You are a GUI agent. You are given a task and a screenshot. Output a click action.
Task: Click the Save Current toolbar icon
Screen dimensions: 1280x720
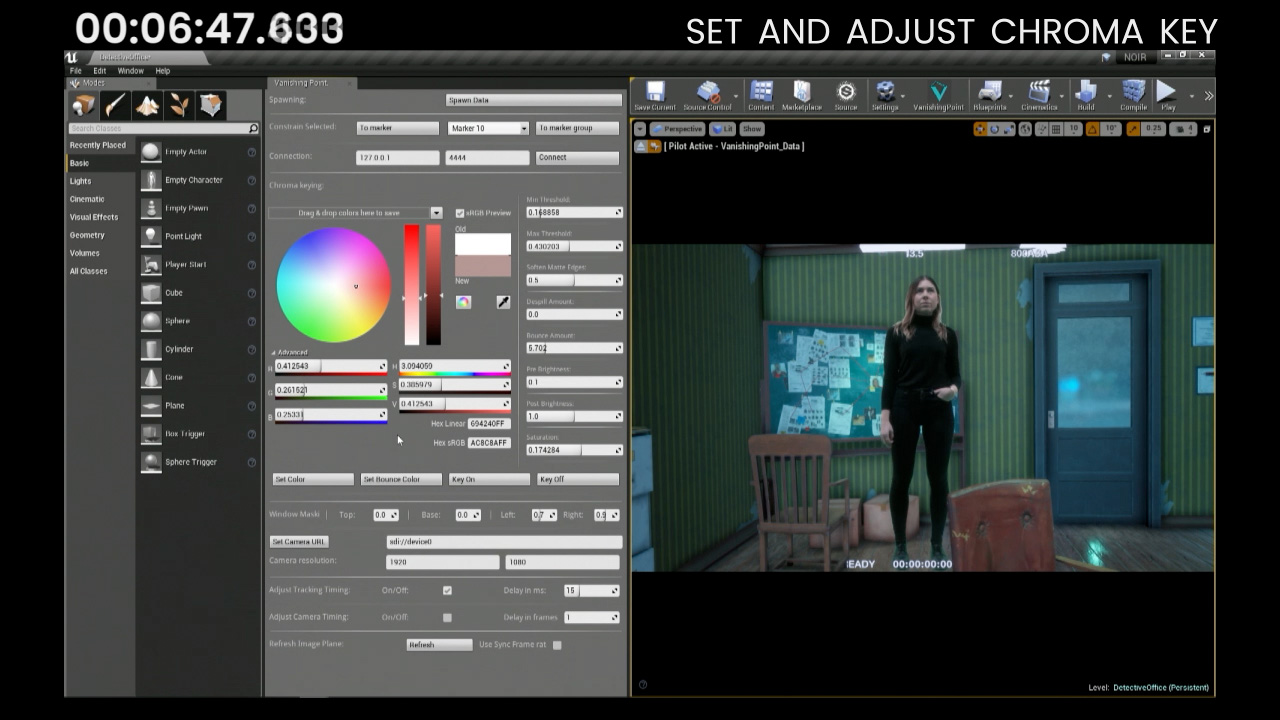tap(655, 94)
